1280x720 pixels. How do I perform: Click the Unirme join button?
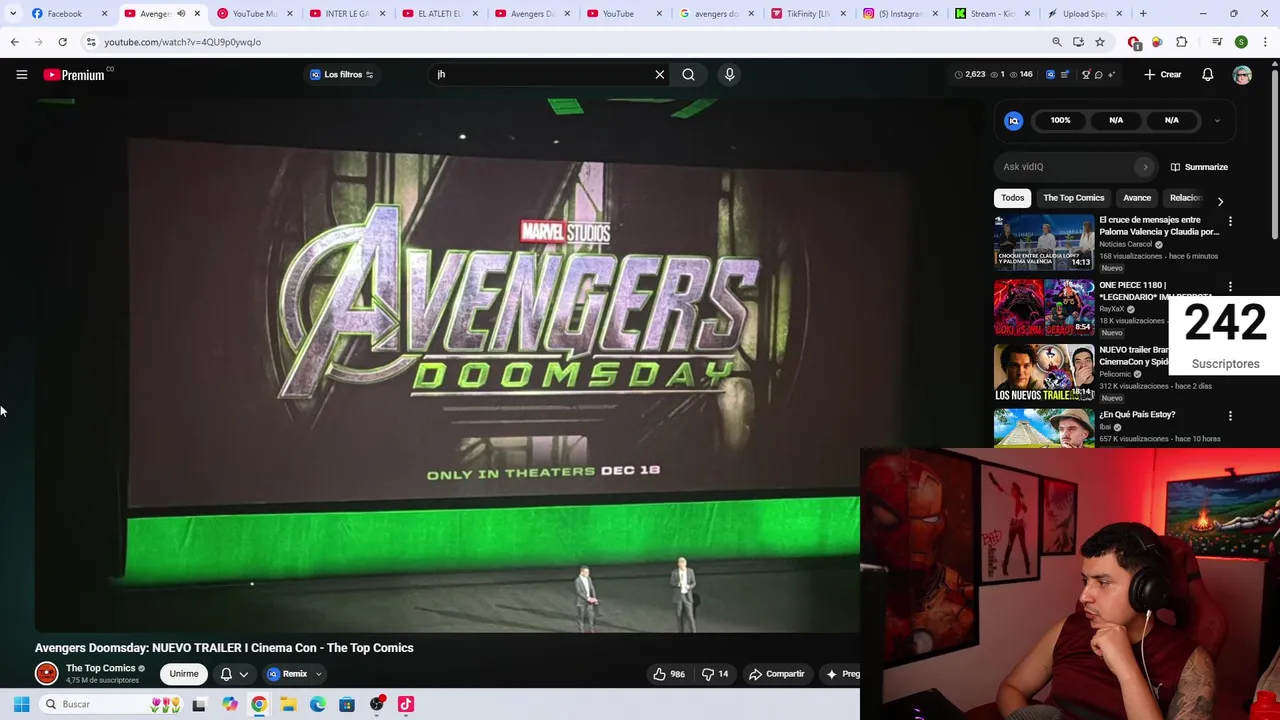[184, 674]
